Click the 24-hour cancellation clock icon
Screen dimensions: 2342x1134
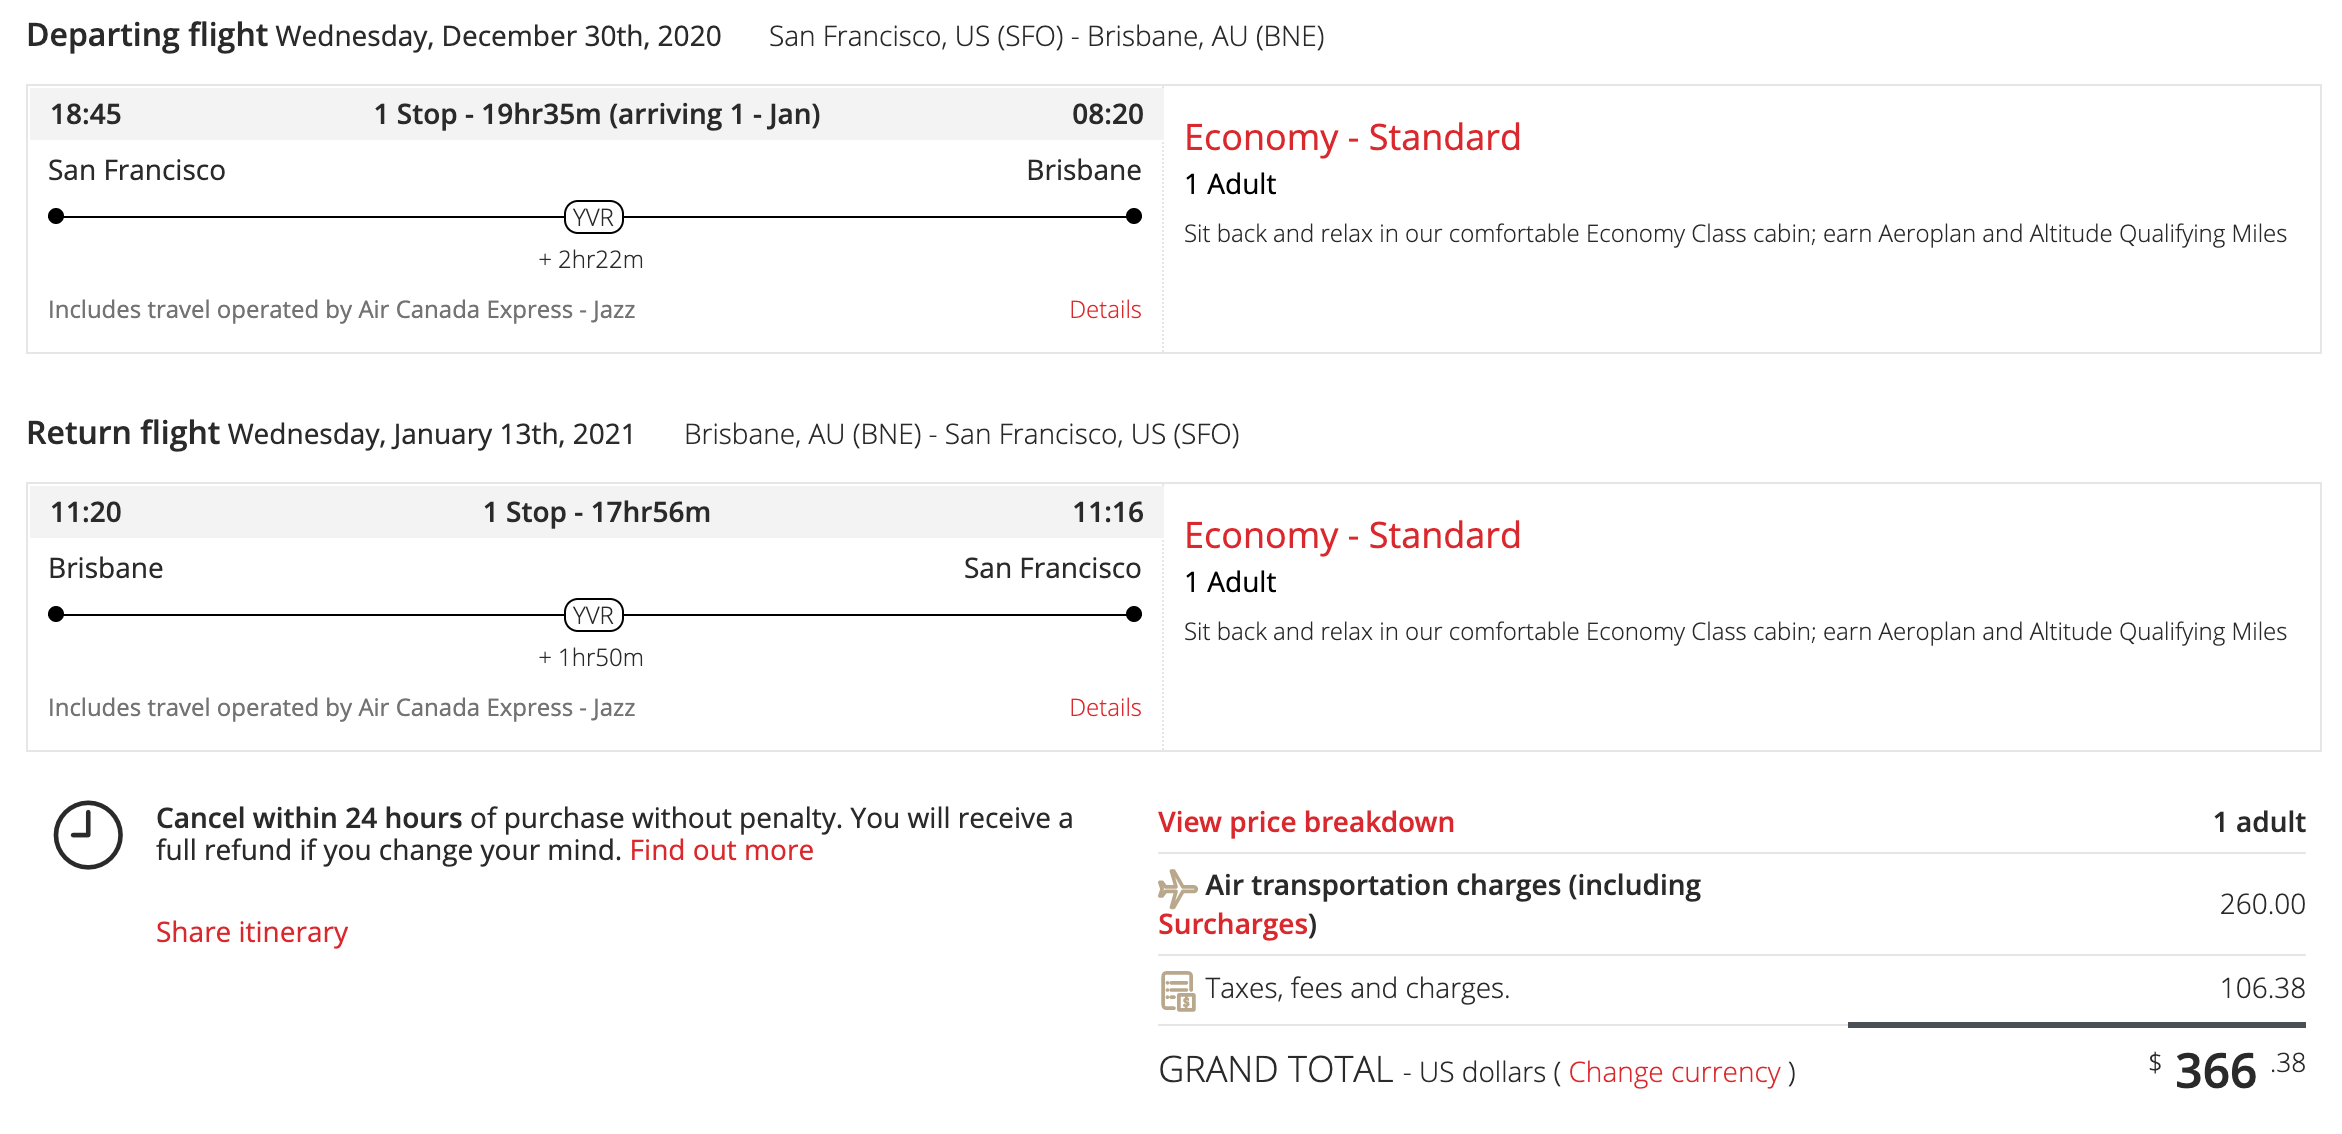coord(88,835)
